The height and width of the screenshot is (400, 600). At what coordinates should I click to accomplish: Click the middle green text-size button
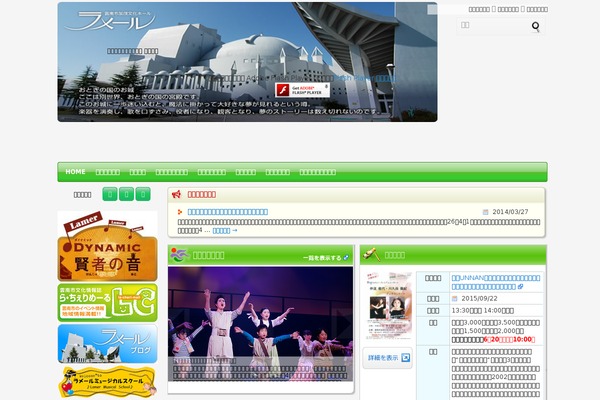(x=126, y=194)
